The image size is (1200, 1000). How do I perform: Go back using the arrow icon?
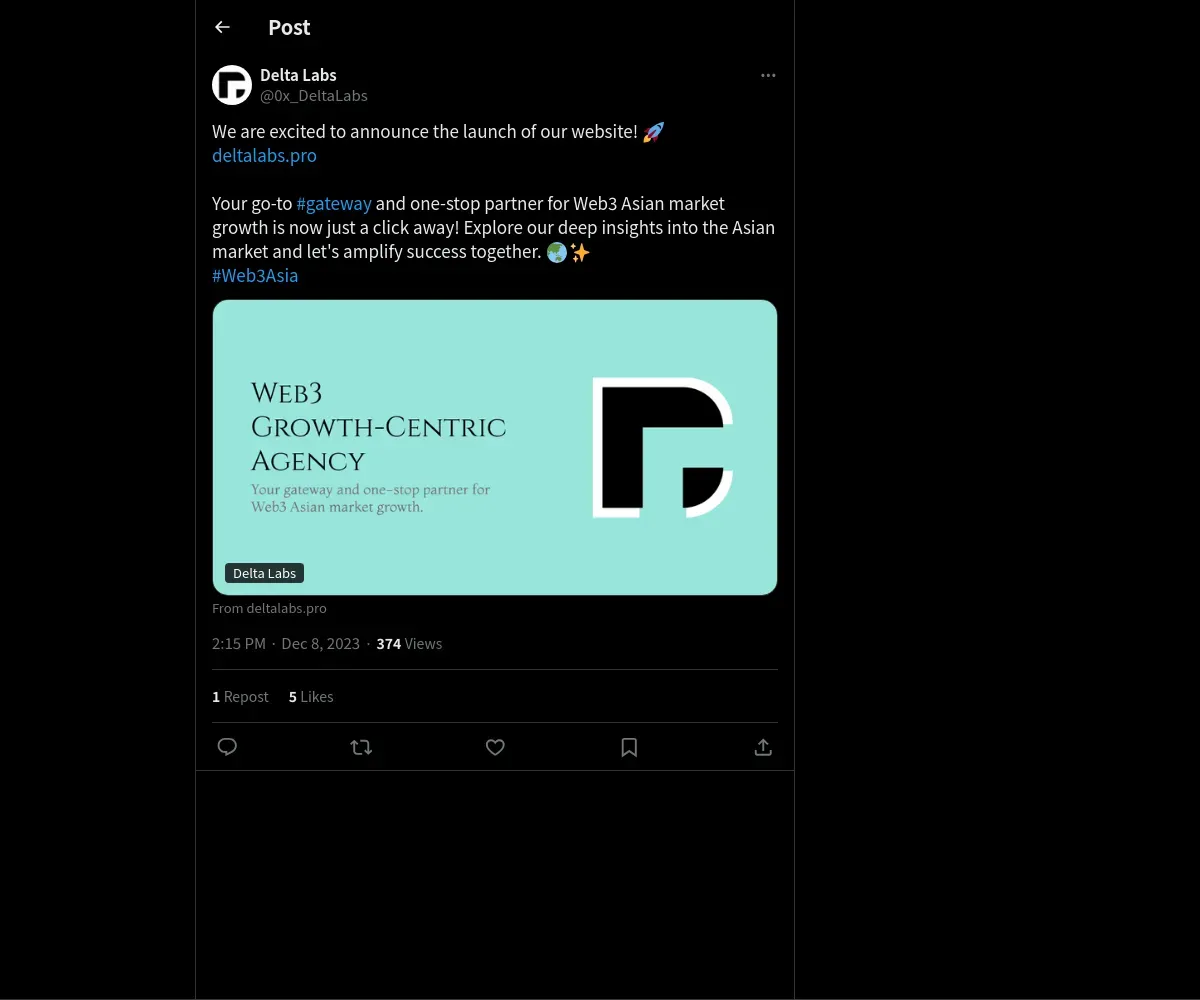(222, 27)
